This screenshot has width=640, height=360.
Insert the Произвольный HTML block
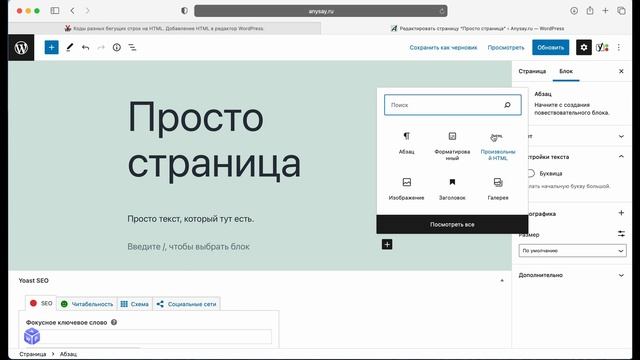click(498, 146)
